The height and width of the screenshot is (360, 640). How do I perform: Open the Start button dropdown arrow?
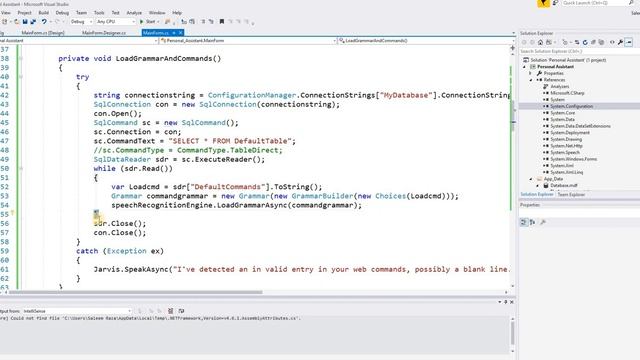point(158,22)
